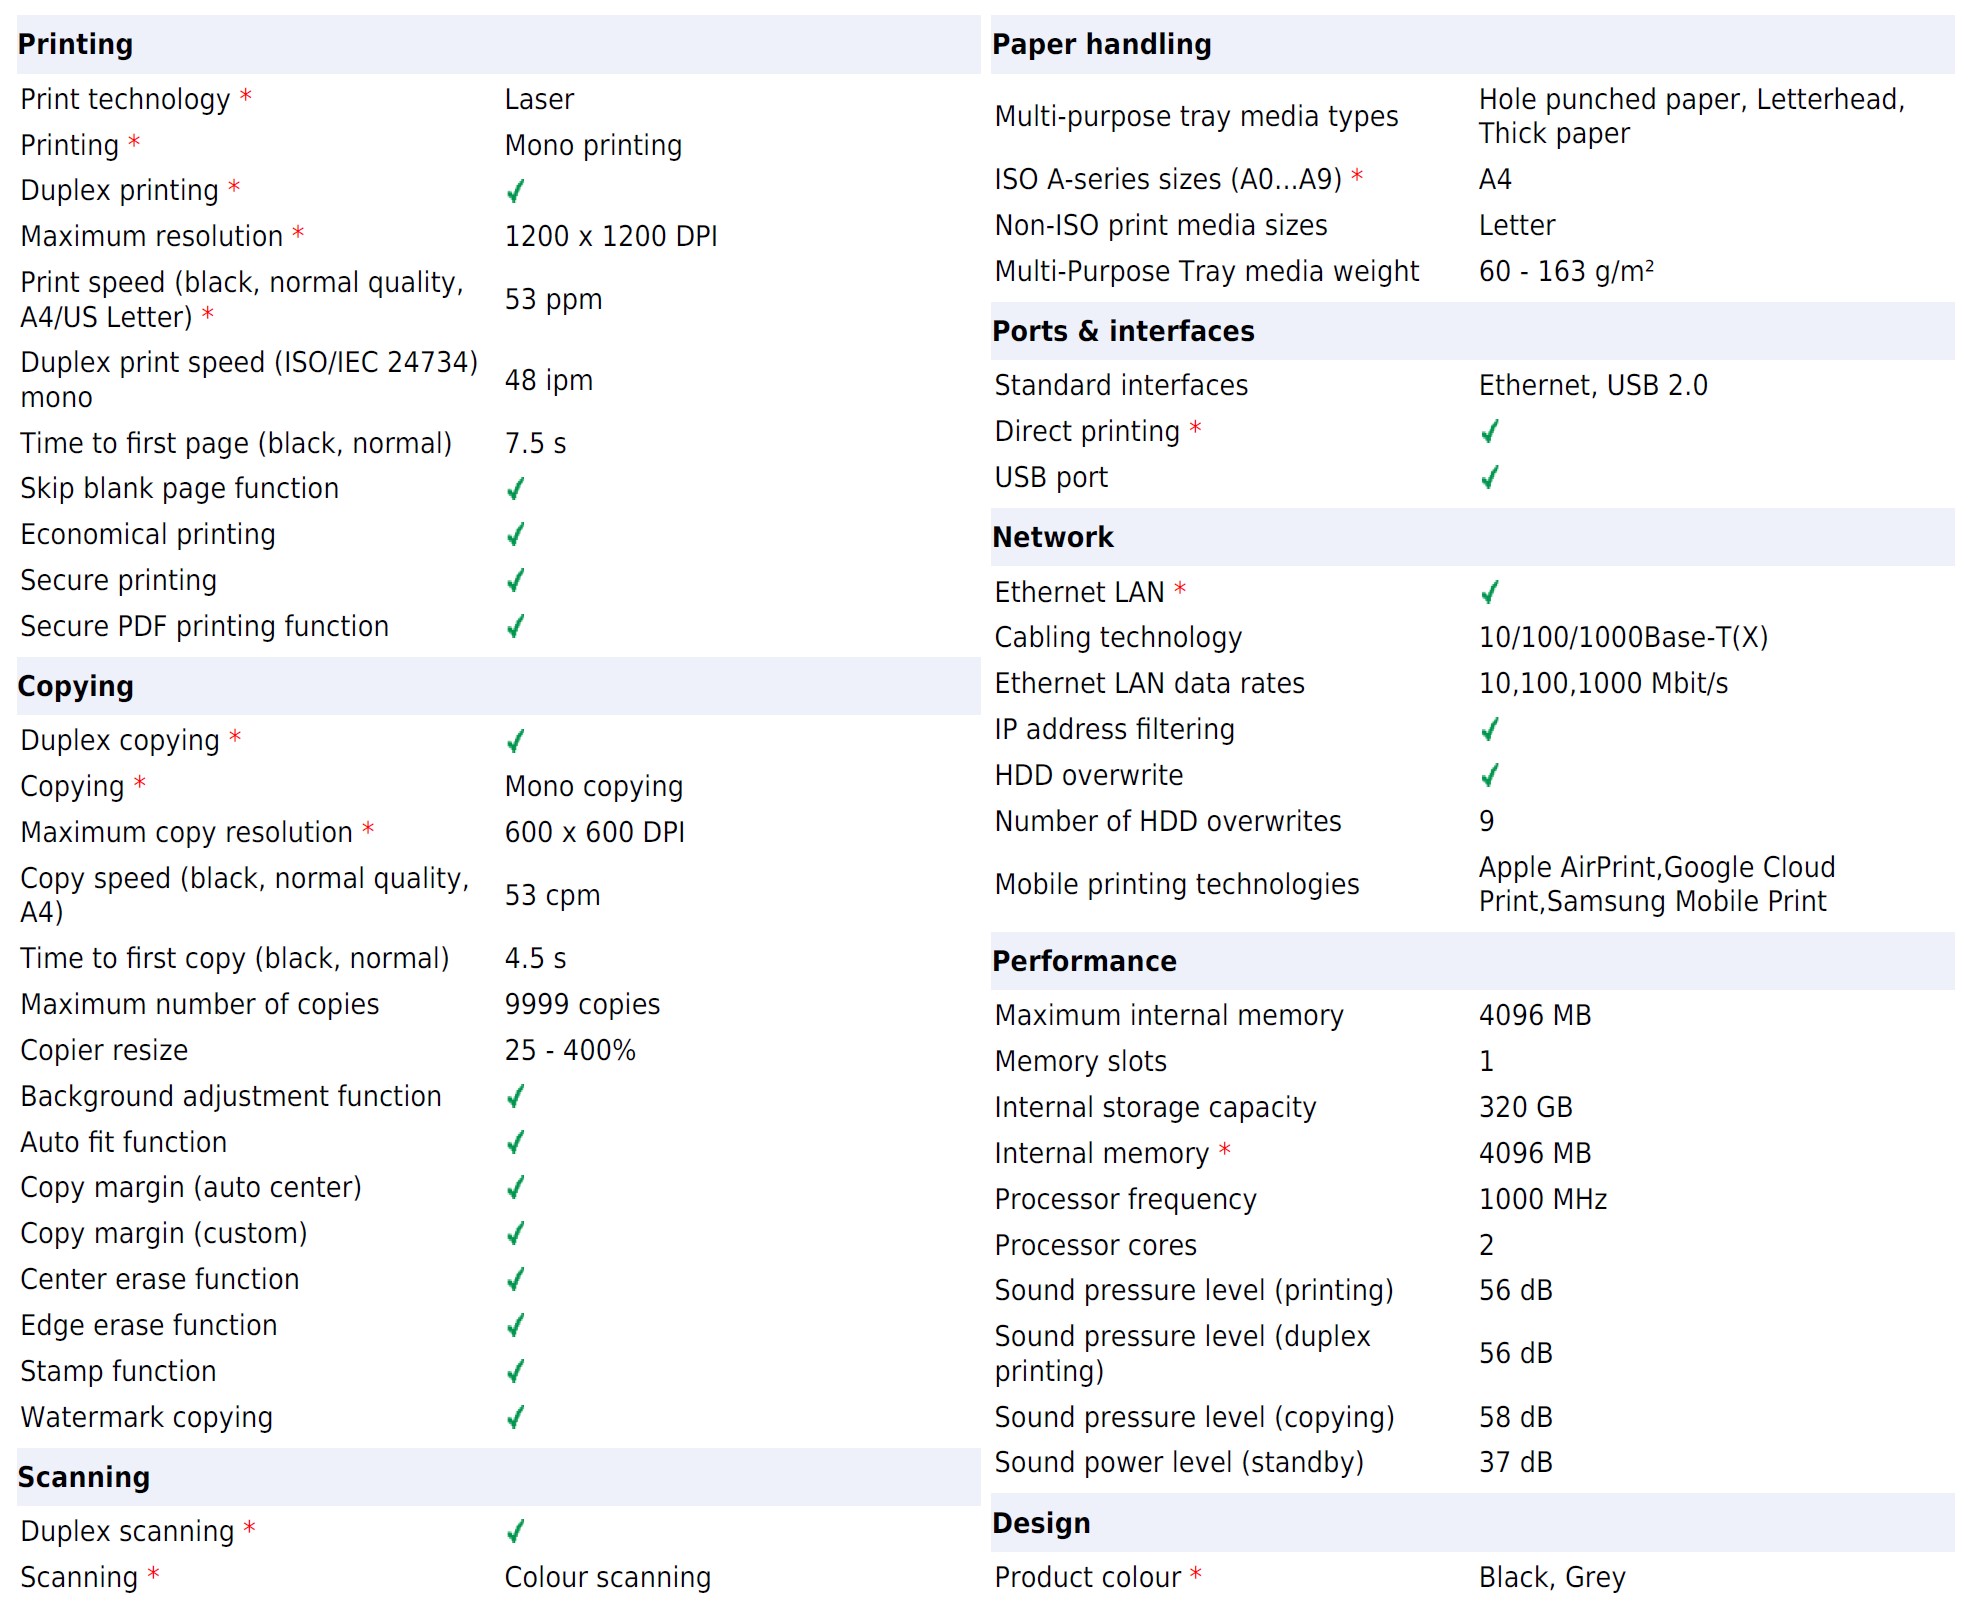The image size is (1969, 1619).
Task: Select the Duplex scanning checkmark
Action: pos(515,1531)
